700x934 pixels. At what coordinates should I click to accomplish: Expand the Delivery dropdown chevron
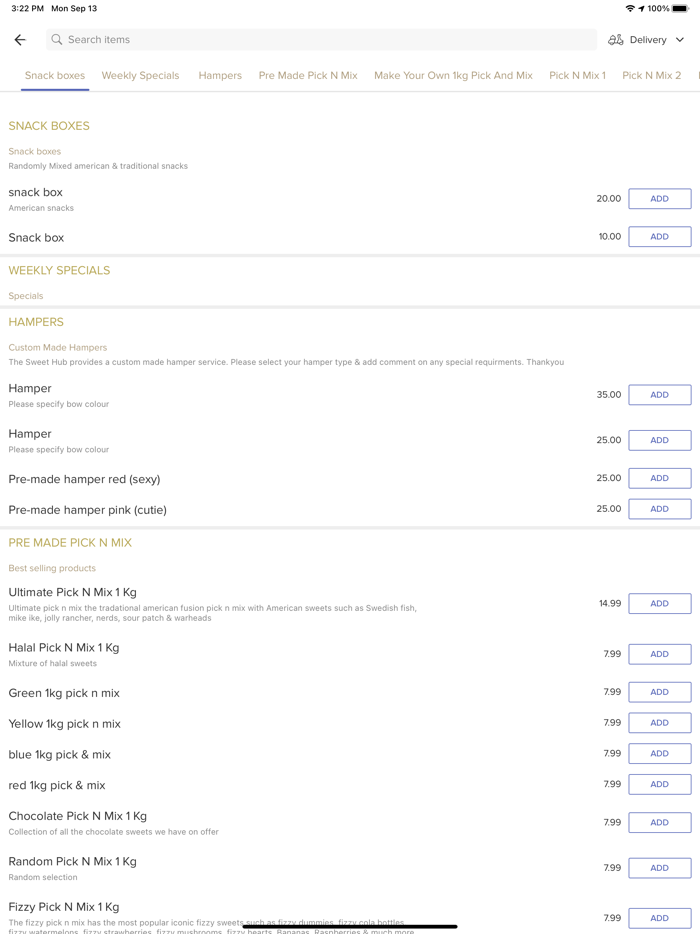[x=680, y=40]
